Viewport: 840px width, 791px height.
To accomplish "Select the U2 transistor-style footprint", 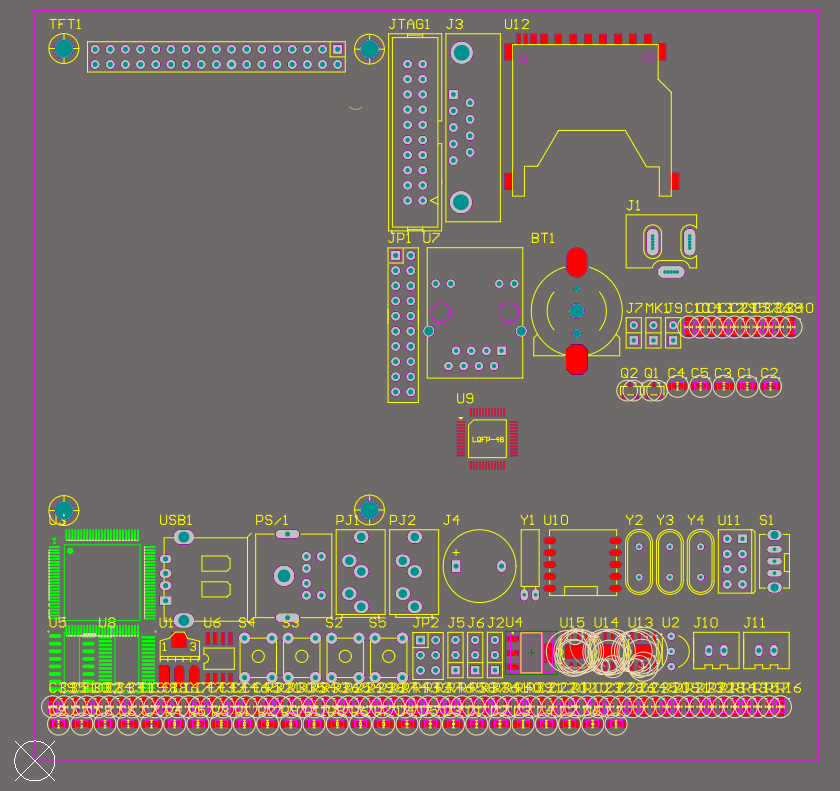I will click(x=676, y=651).
